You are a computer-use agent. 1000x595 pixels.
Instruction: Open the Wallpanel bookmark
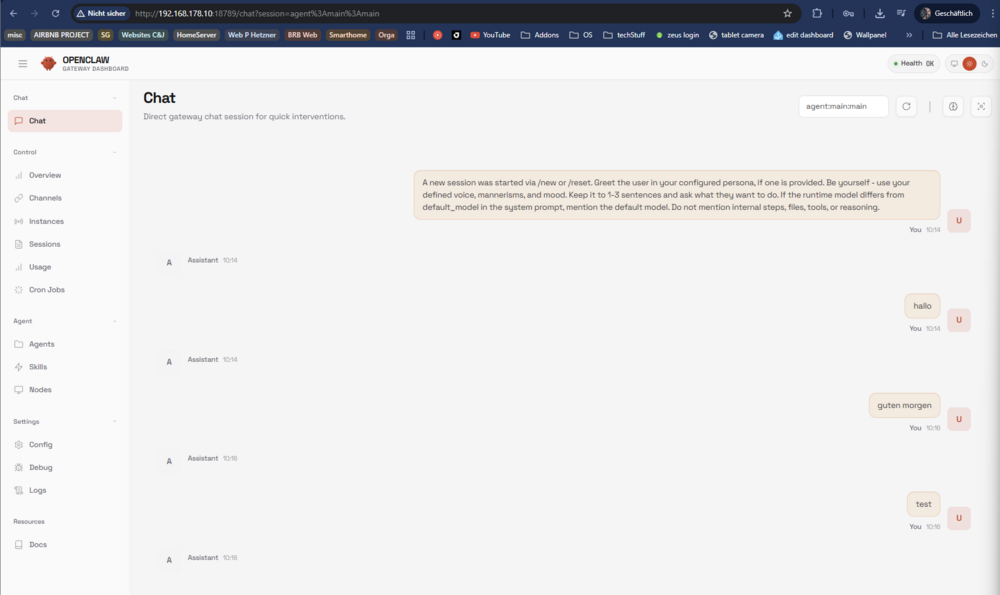coord(865,35)
